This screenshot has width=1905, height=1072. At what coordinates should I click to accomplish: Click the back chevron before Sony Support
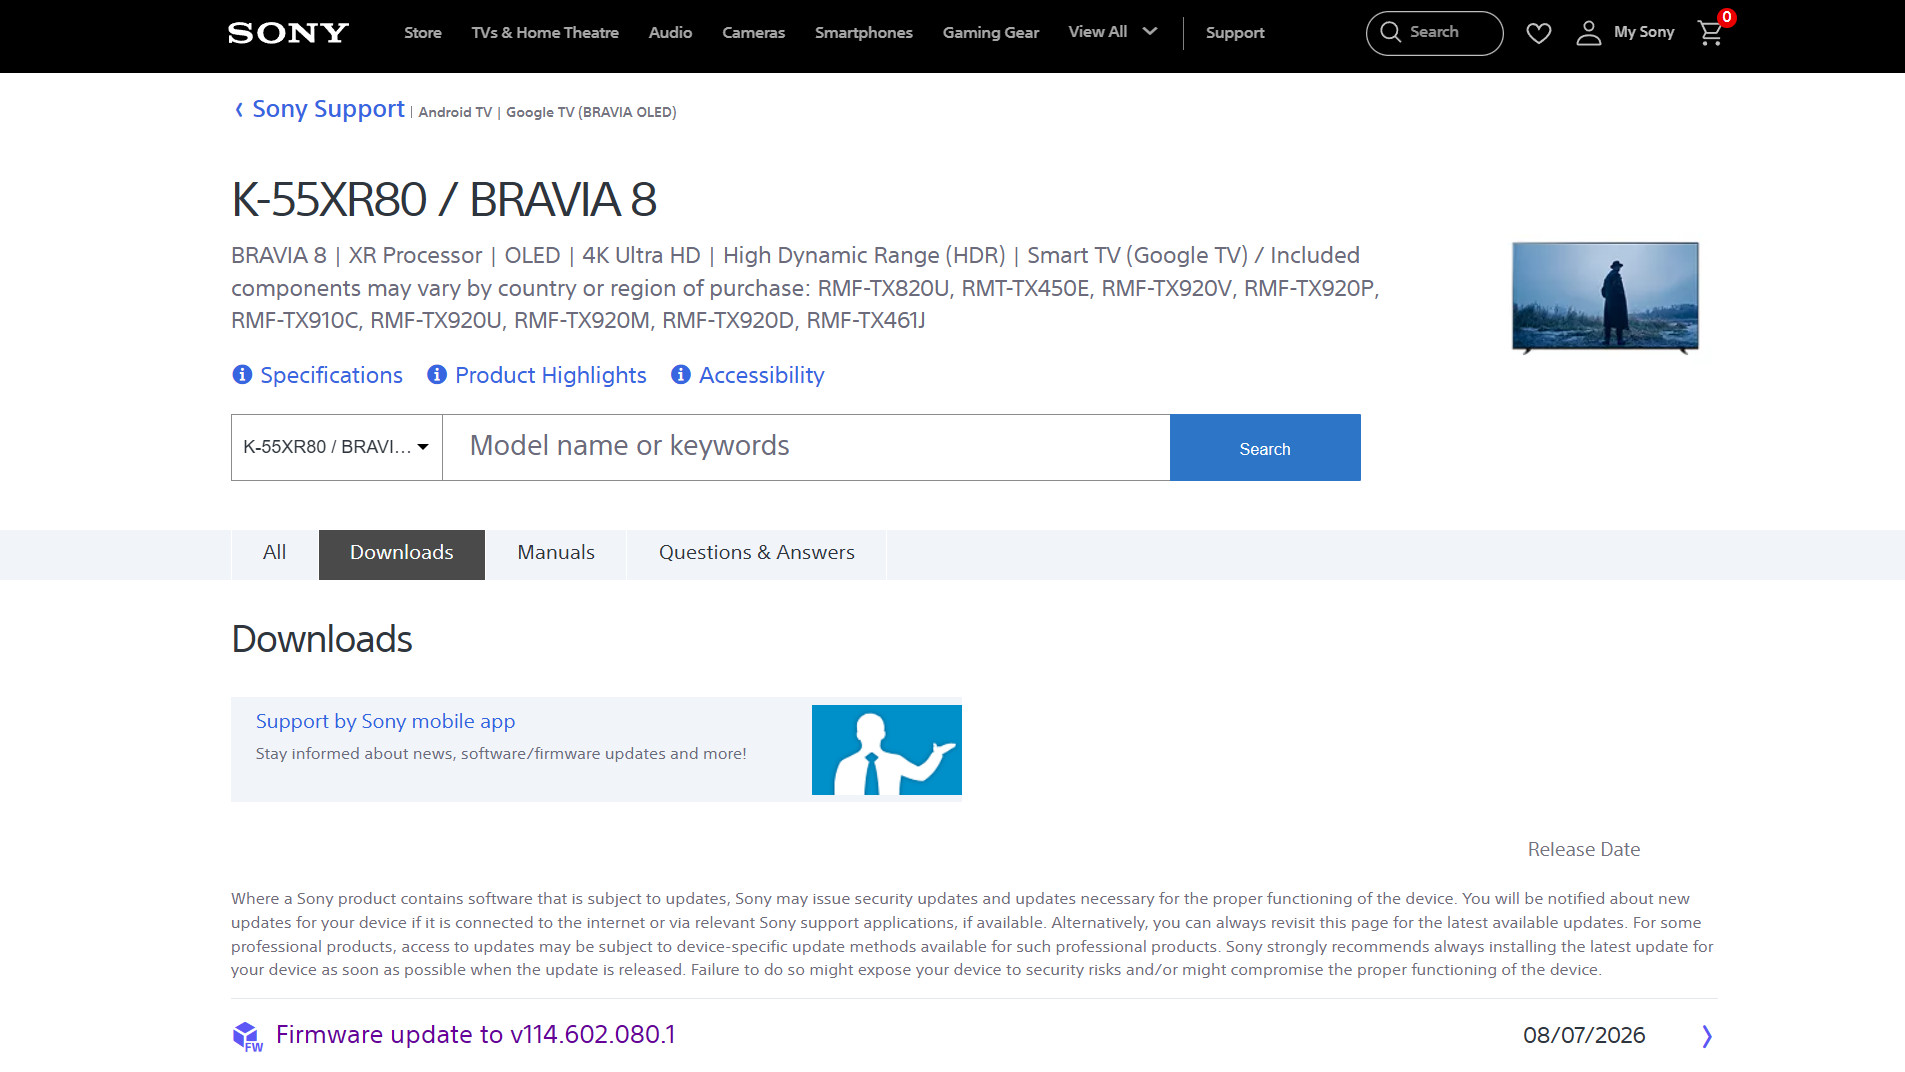239,110
